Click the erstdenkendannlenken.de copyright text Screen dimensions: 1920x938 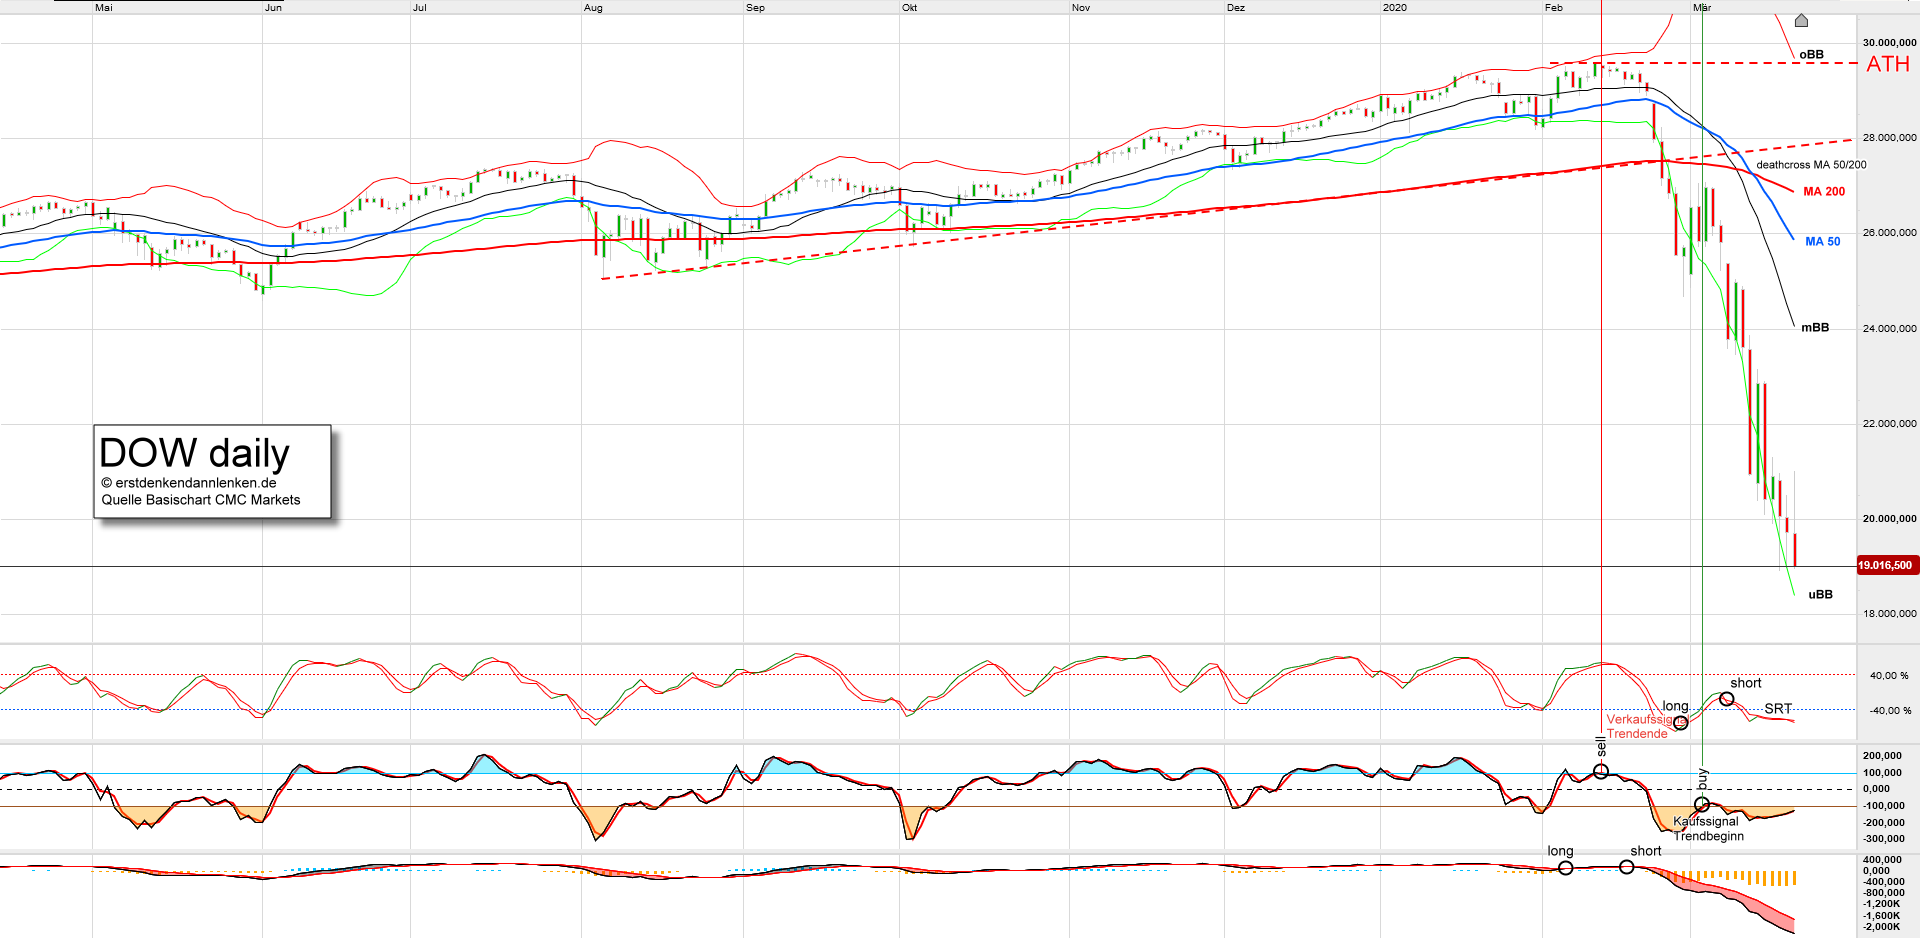tap(189, 483)
